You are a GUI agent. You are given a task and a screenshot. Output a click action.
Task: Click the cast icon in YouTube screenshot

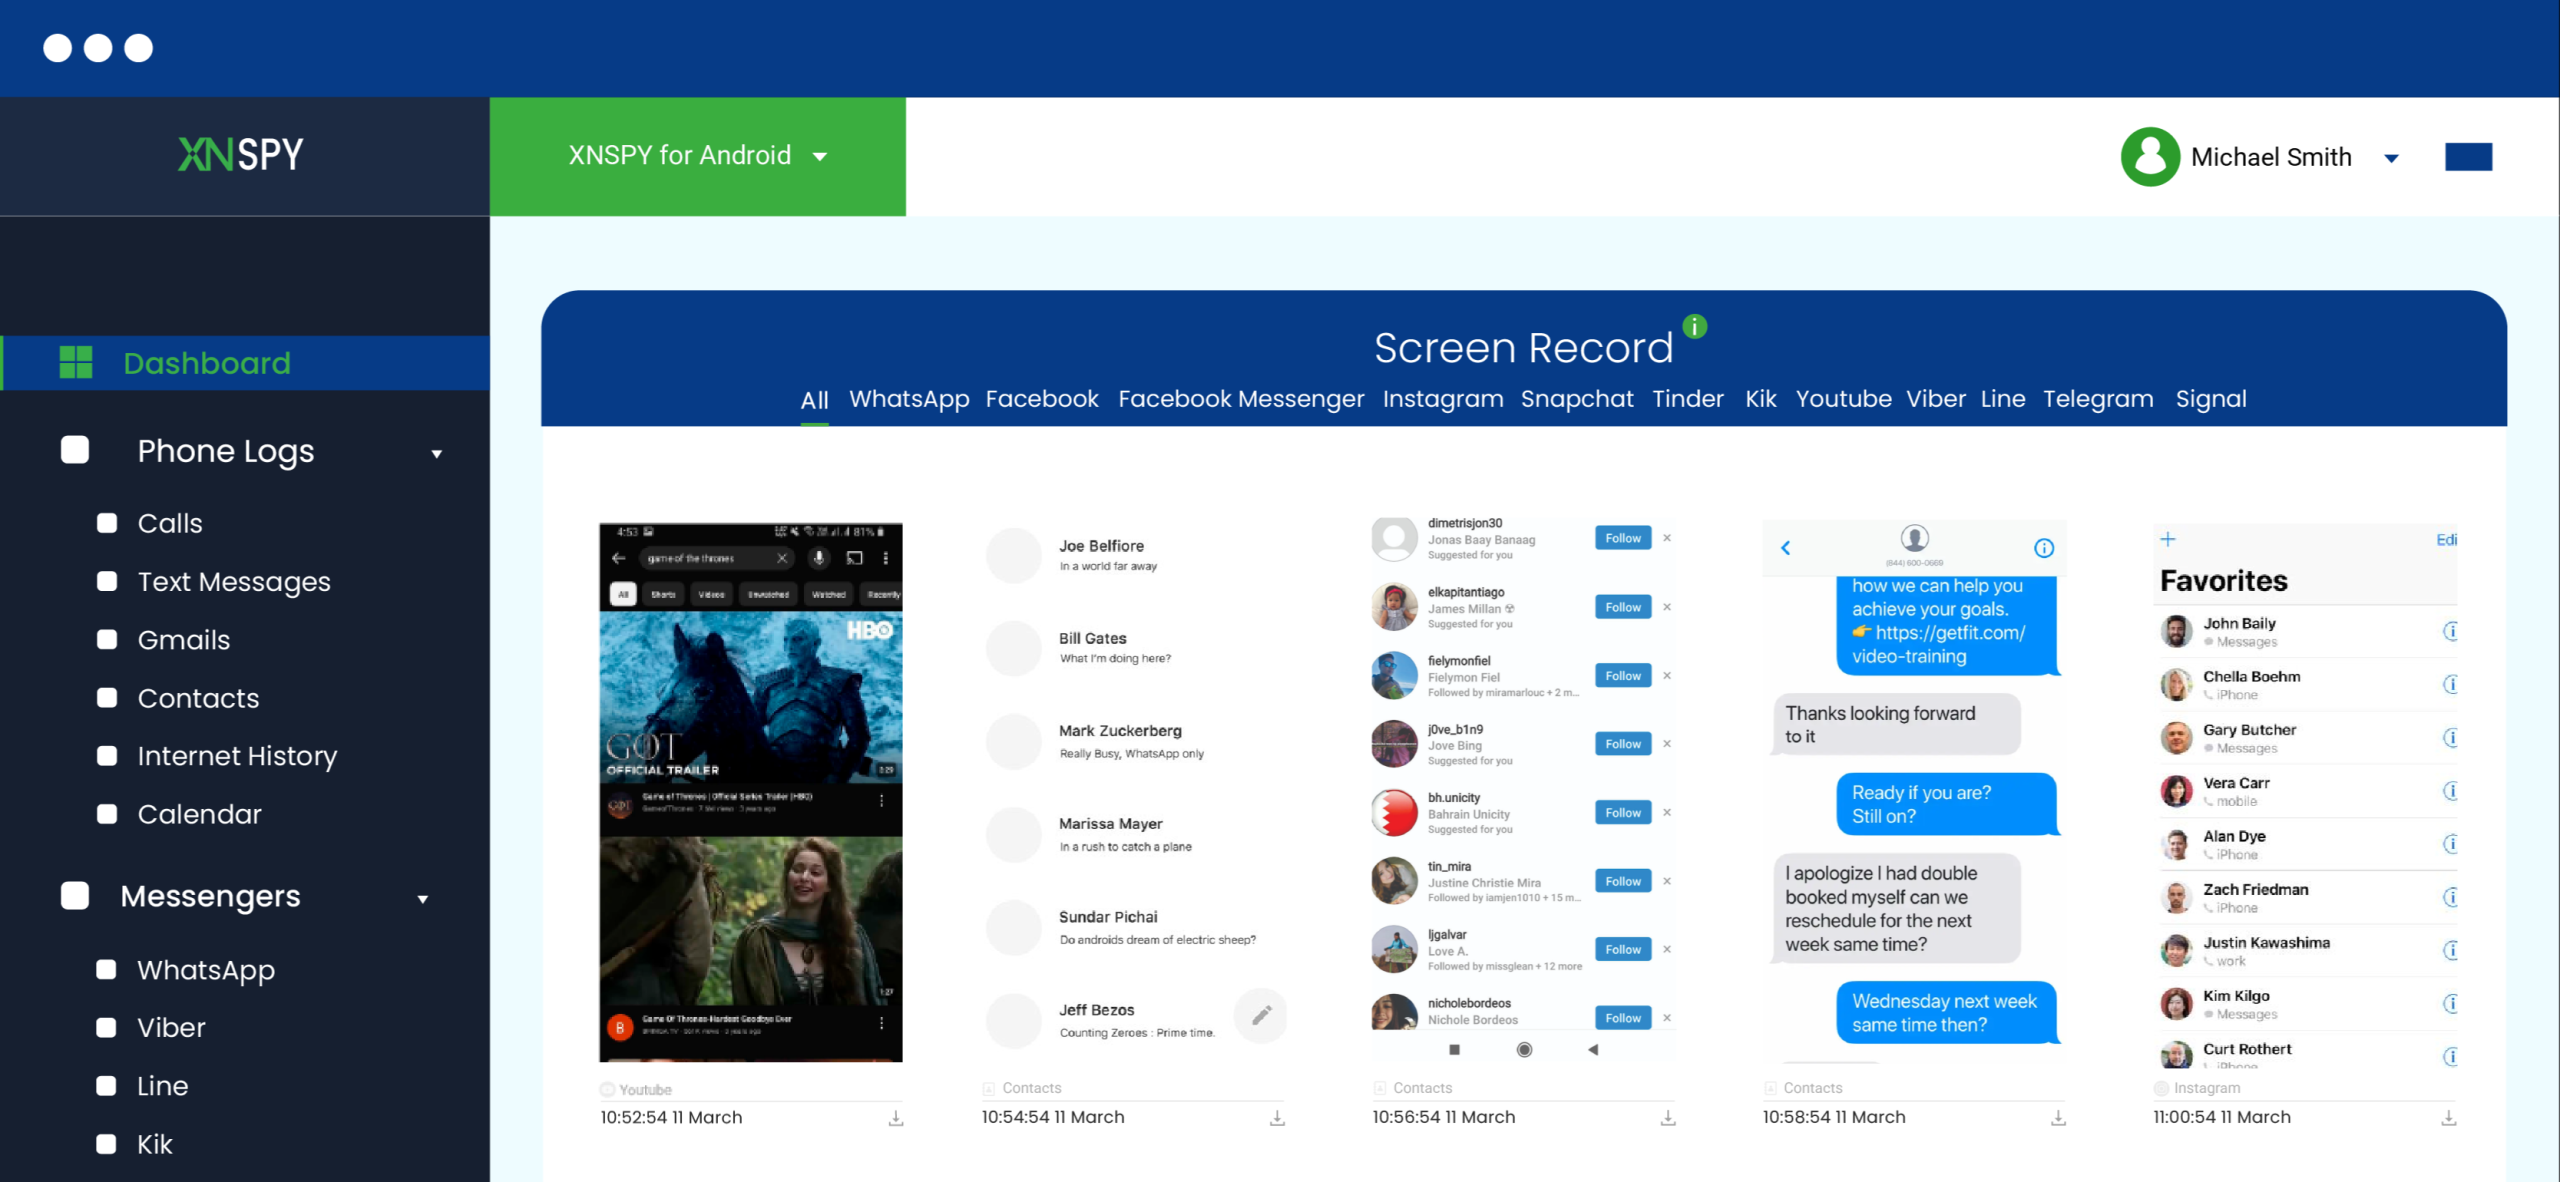[854, 558]
